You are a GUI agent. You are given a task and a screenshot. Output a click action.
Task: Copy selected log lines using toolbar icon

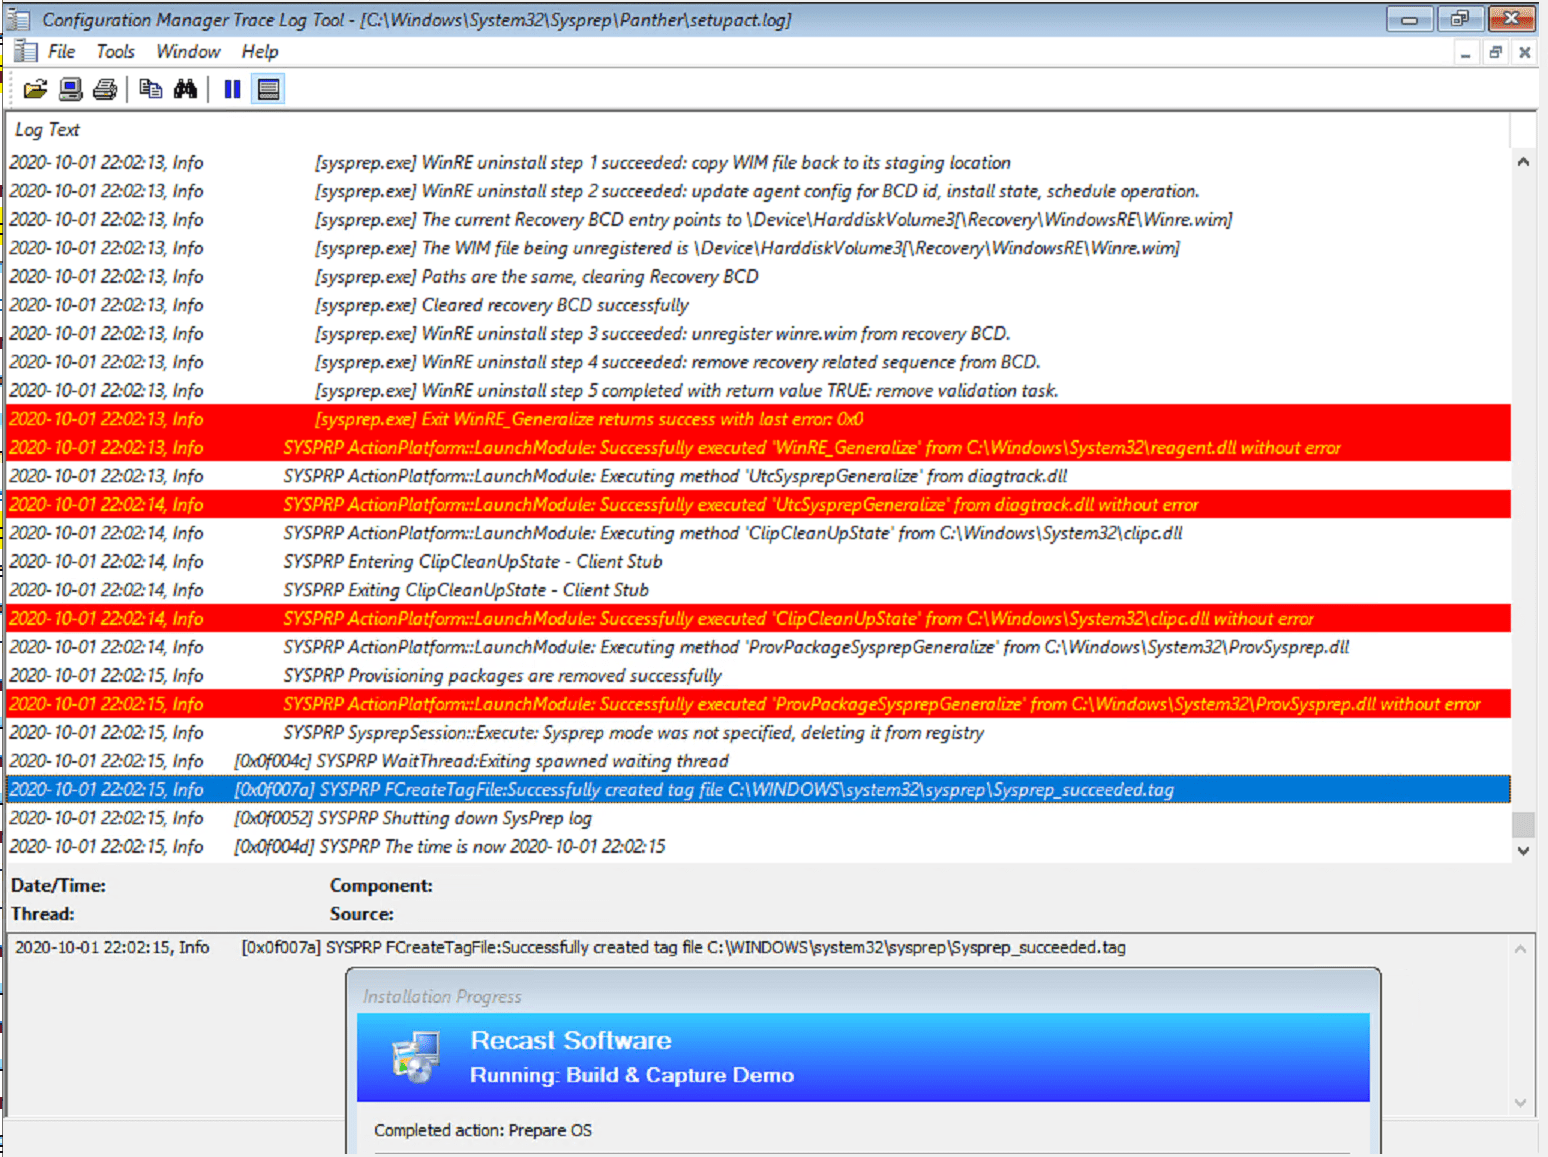pyautogui.click(x=151, y=89)
